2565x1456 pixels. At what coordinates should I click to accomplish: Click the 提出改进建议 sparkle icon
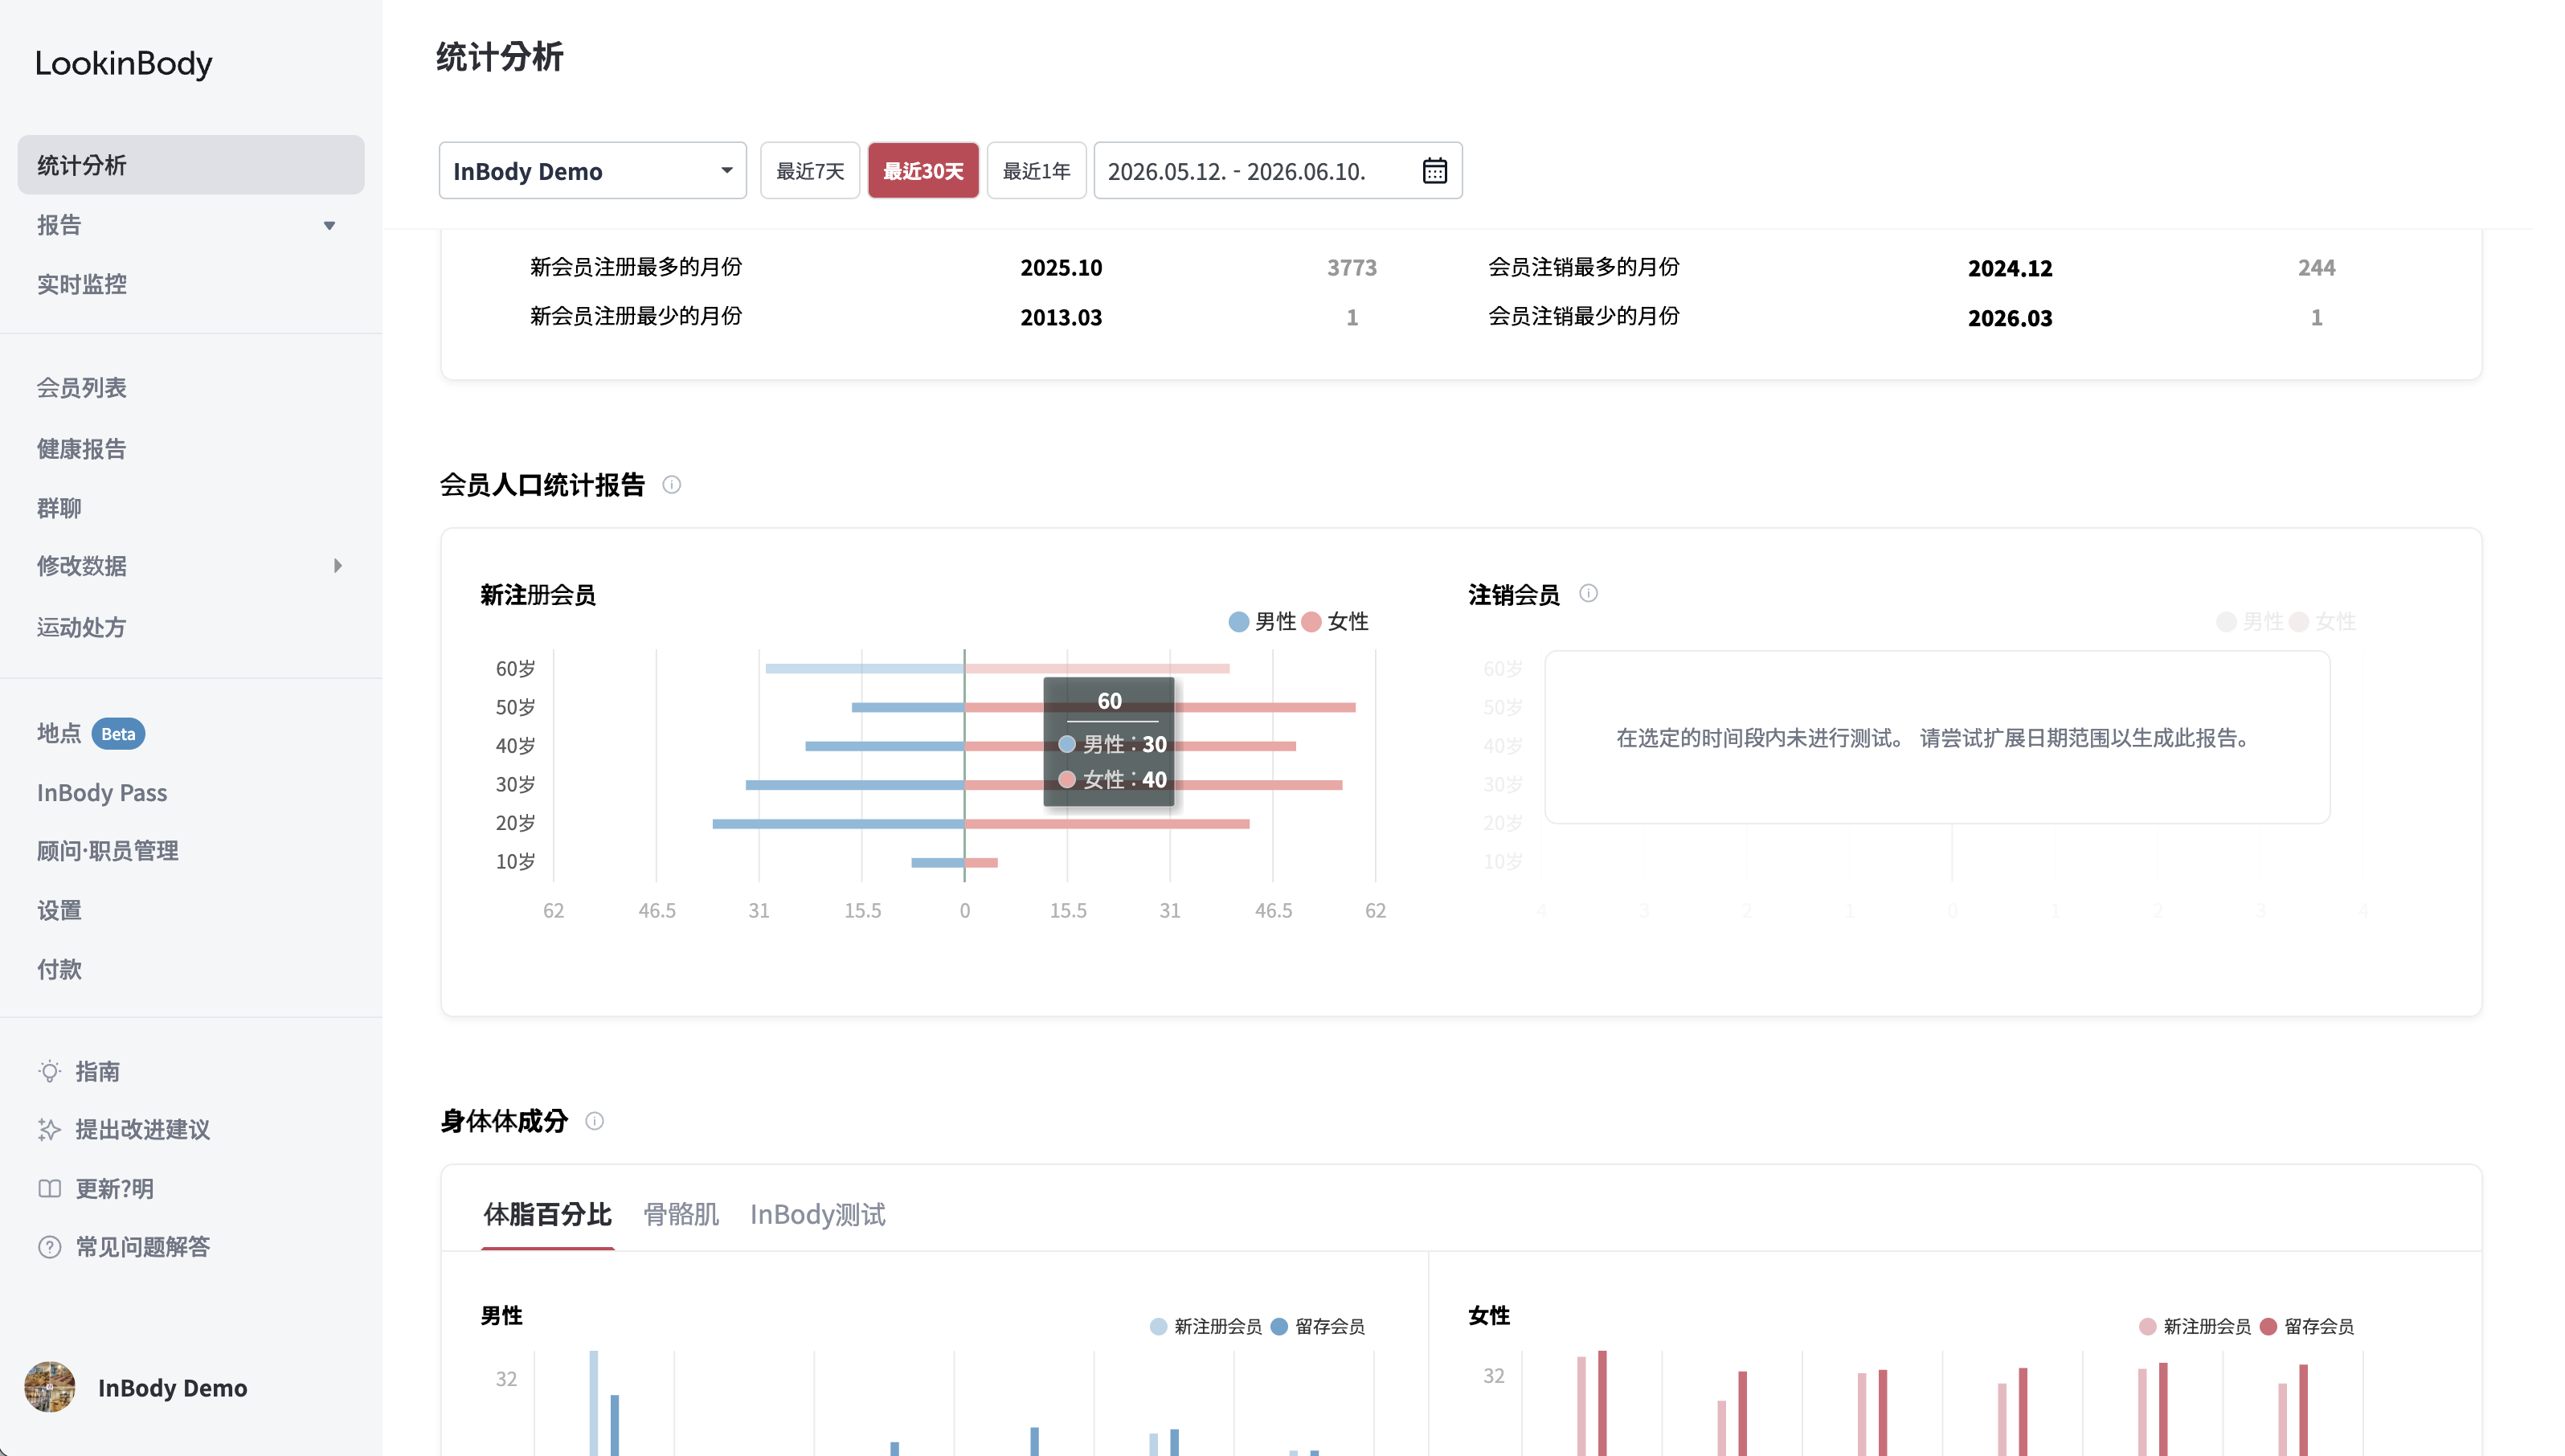click(x=50, y=1130)
